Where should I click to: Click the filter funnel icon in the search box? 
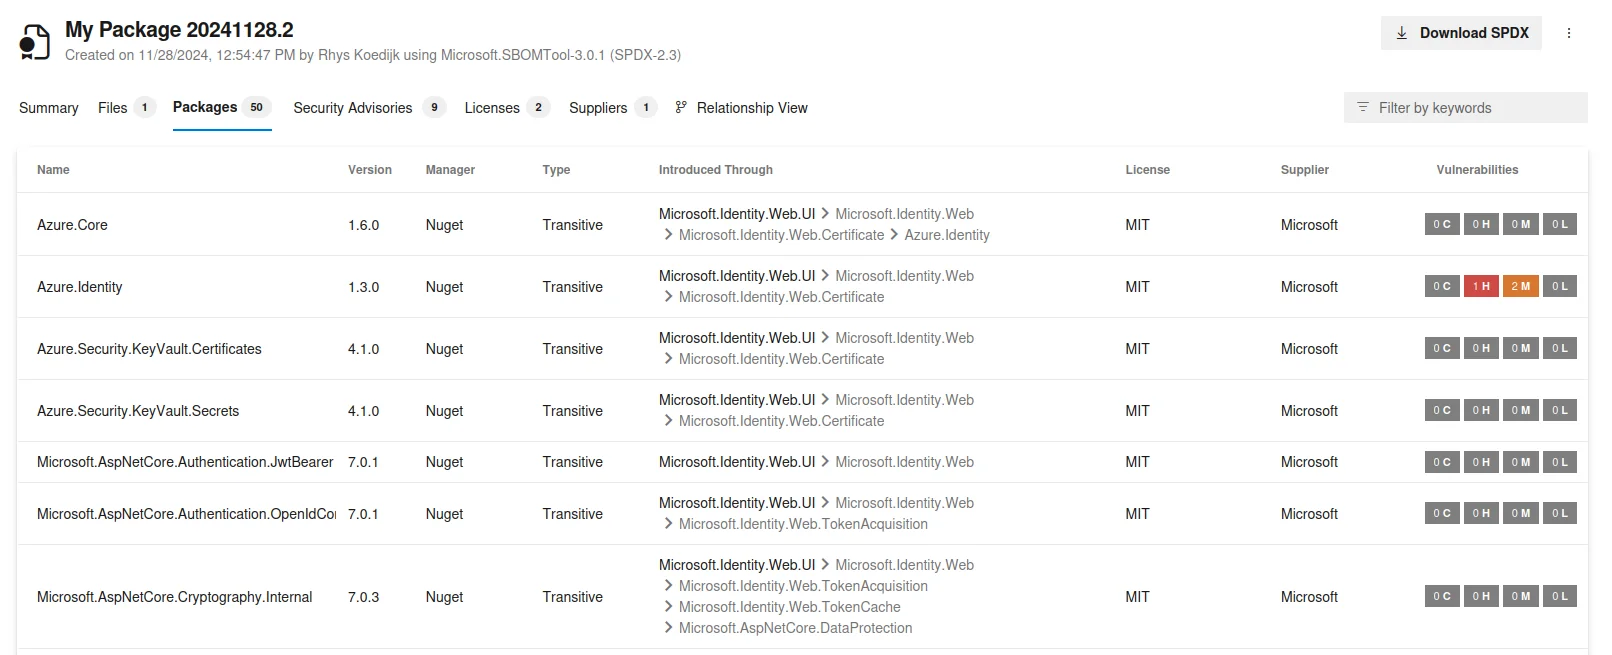click(1361, 107)
